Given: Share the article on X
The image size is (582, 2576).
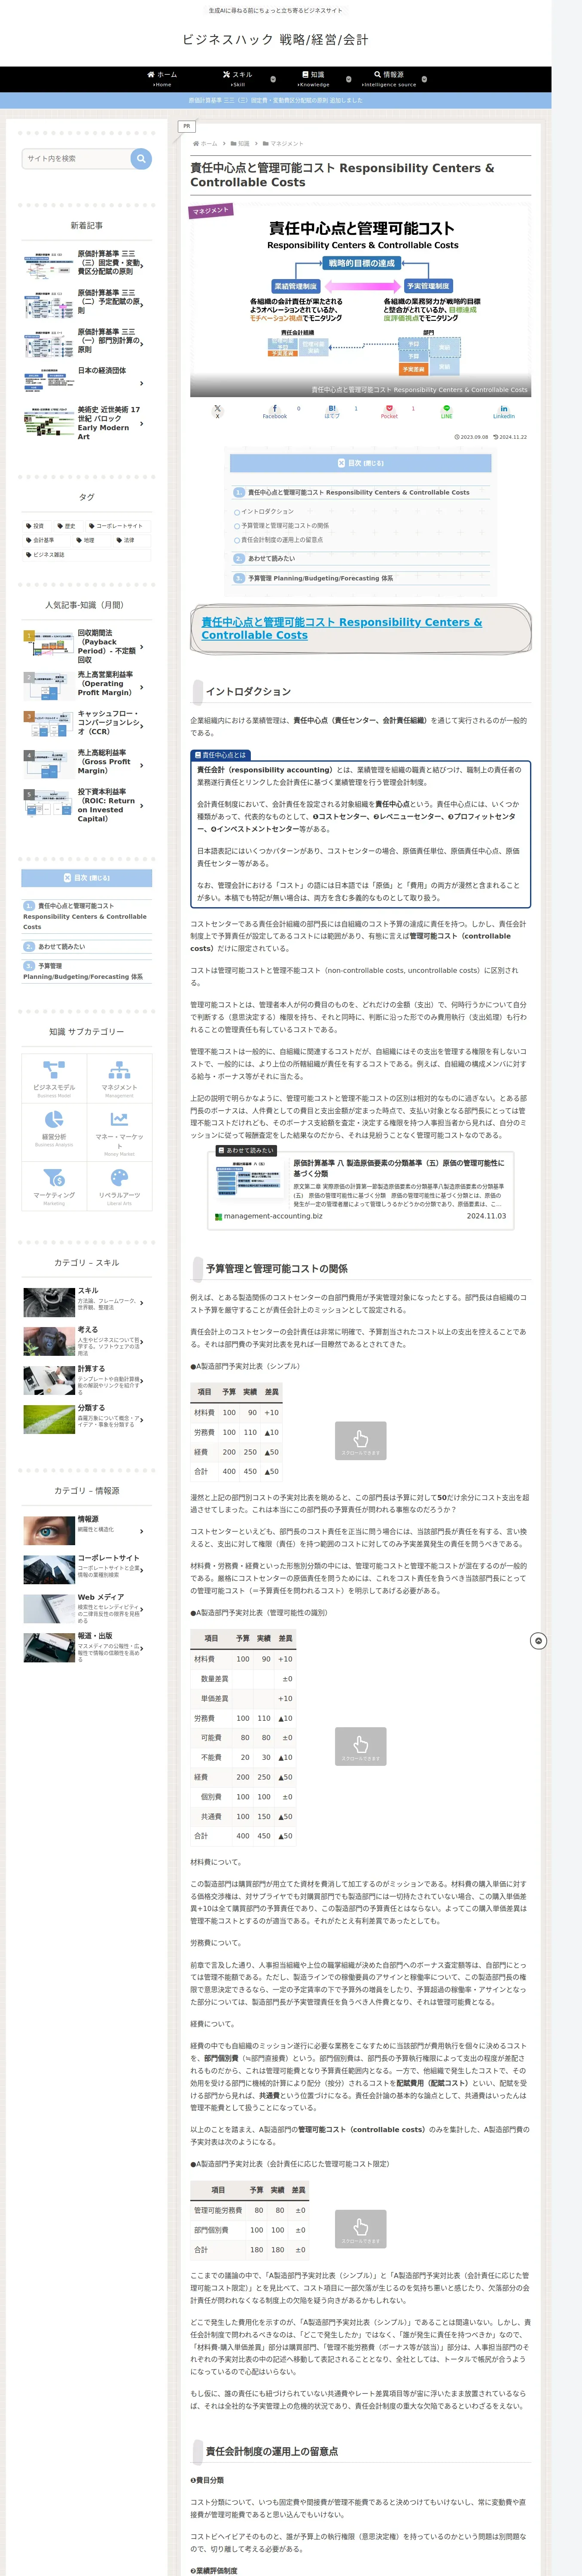Looking at the screenshot, I should [217, 411].
